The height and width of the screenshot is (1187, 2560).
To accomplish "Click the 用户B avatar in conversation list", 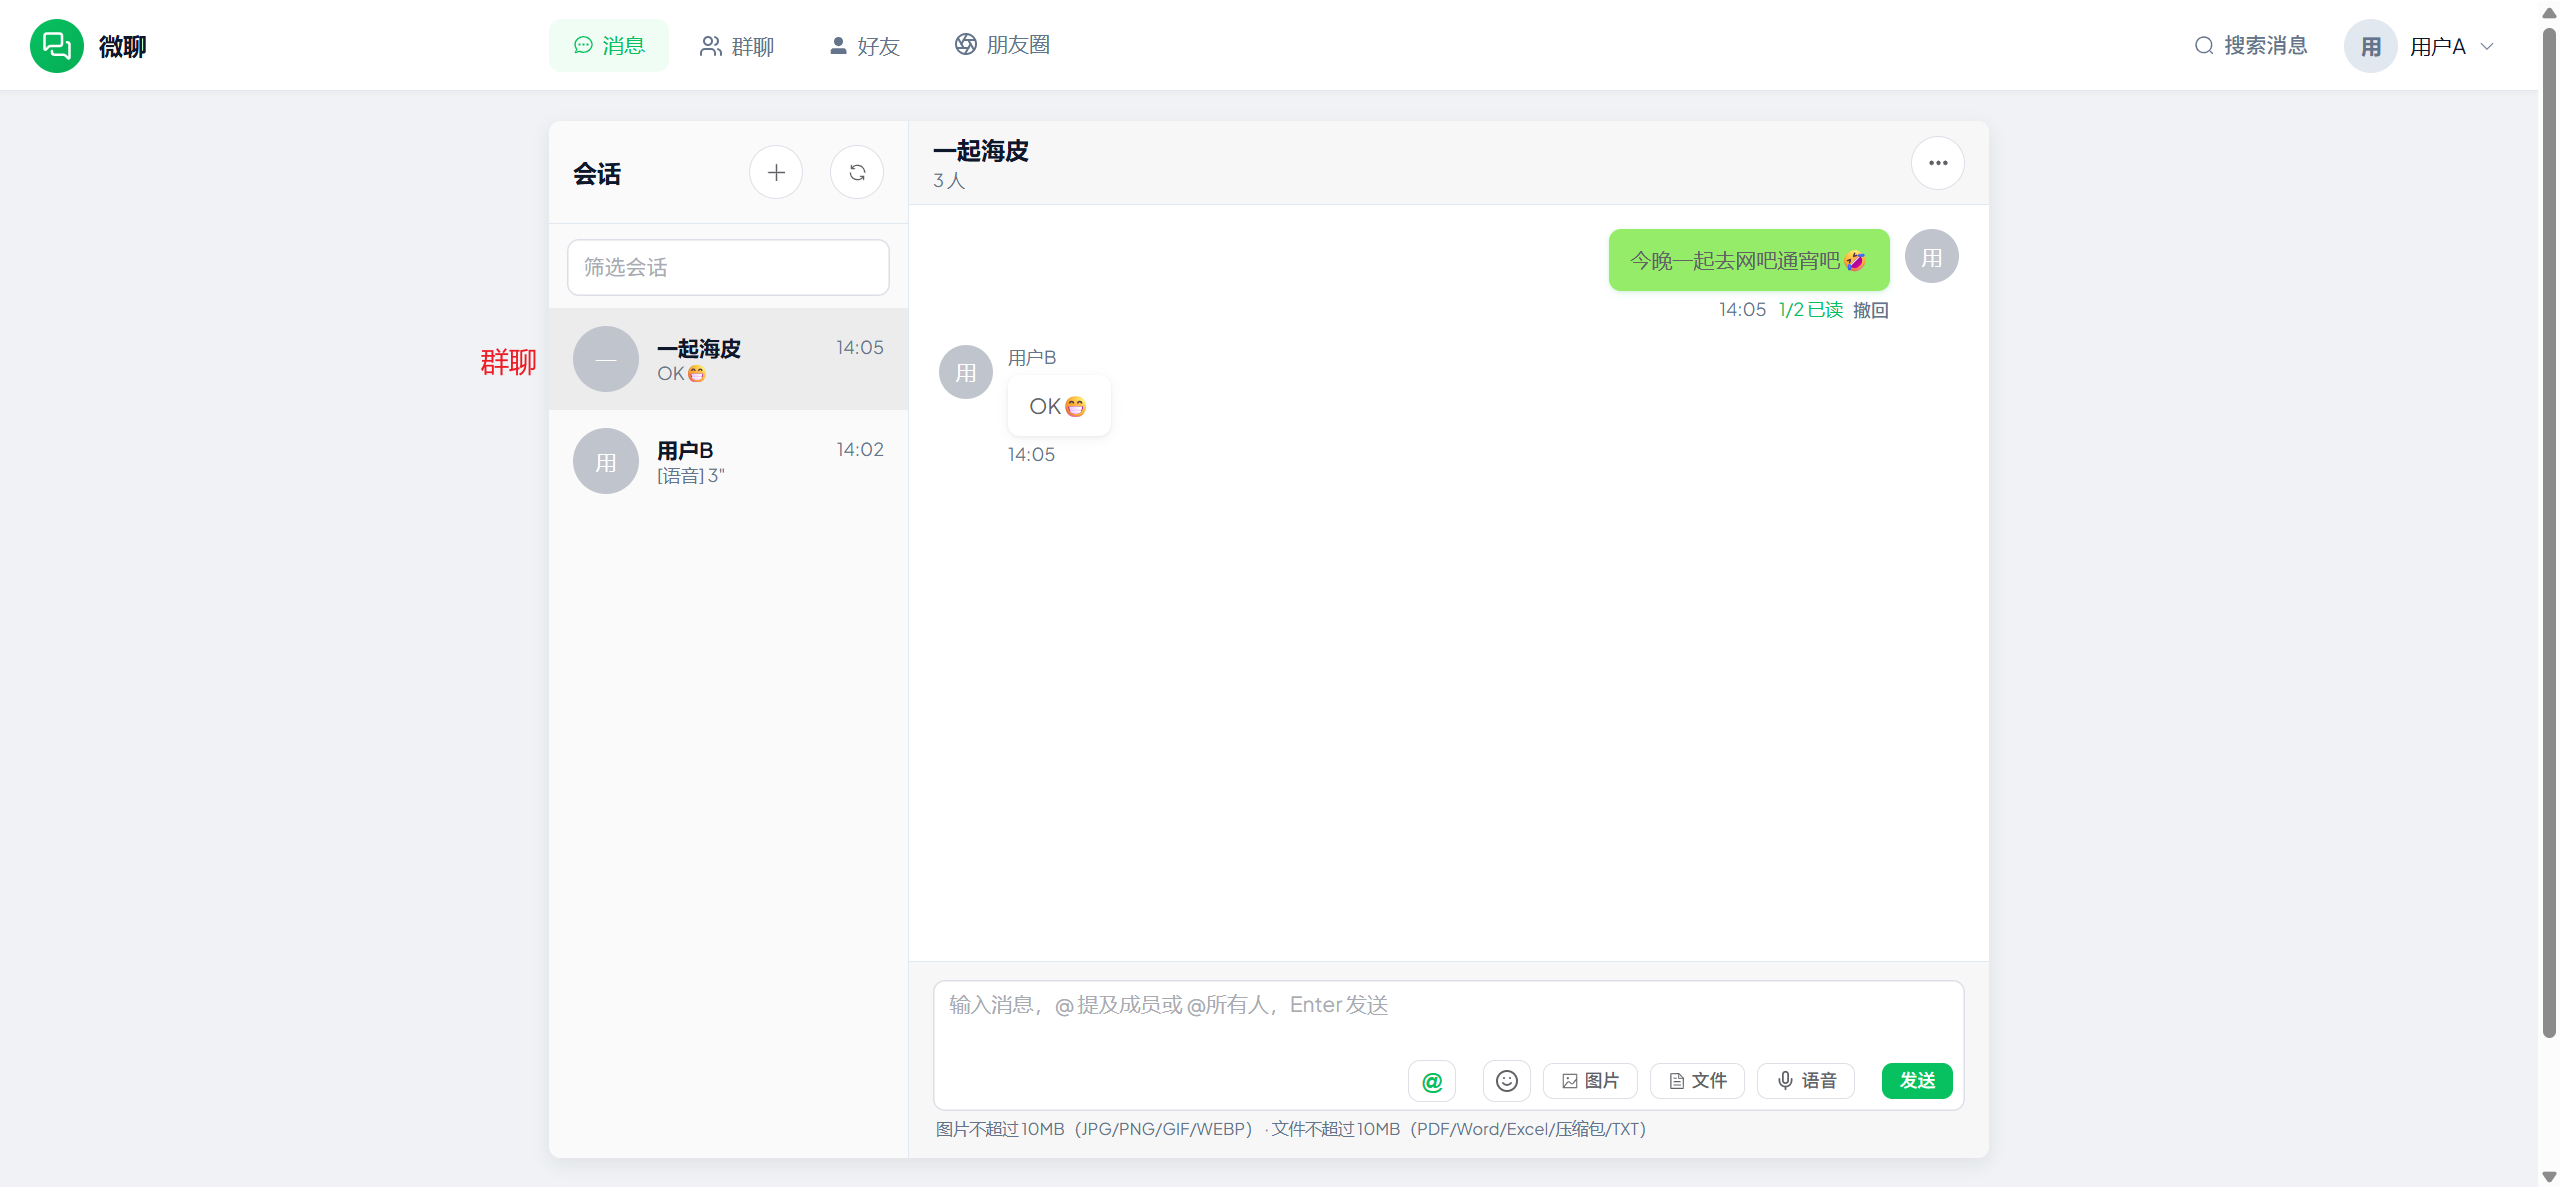I will point(606,461).
